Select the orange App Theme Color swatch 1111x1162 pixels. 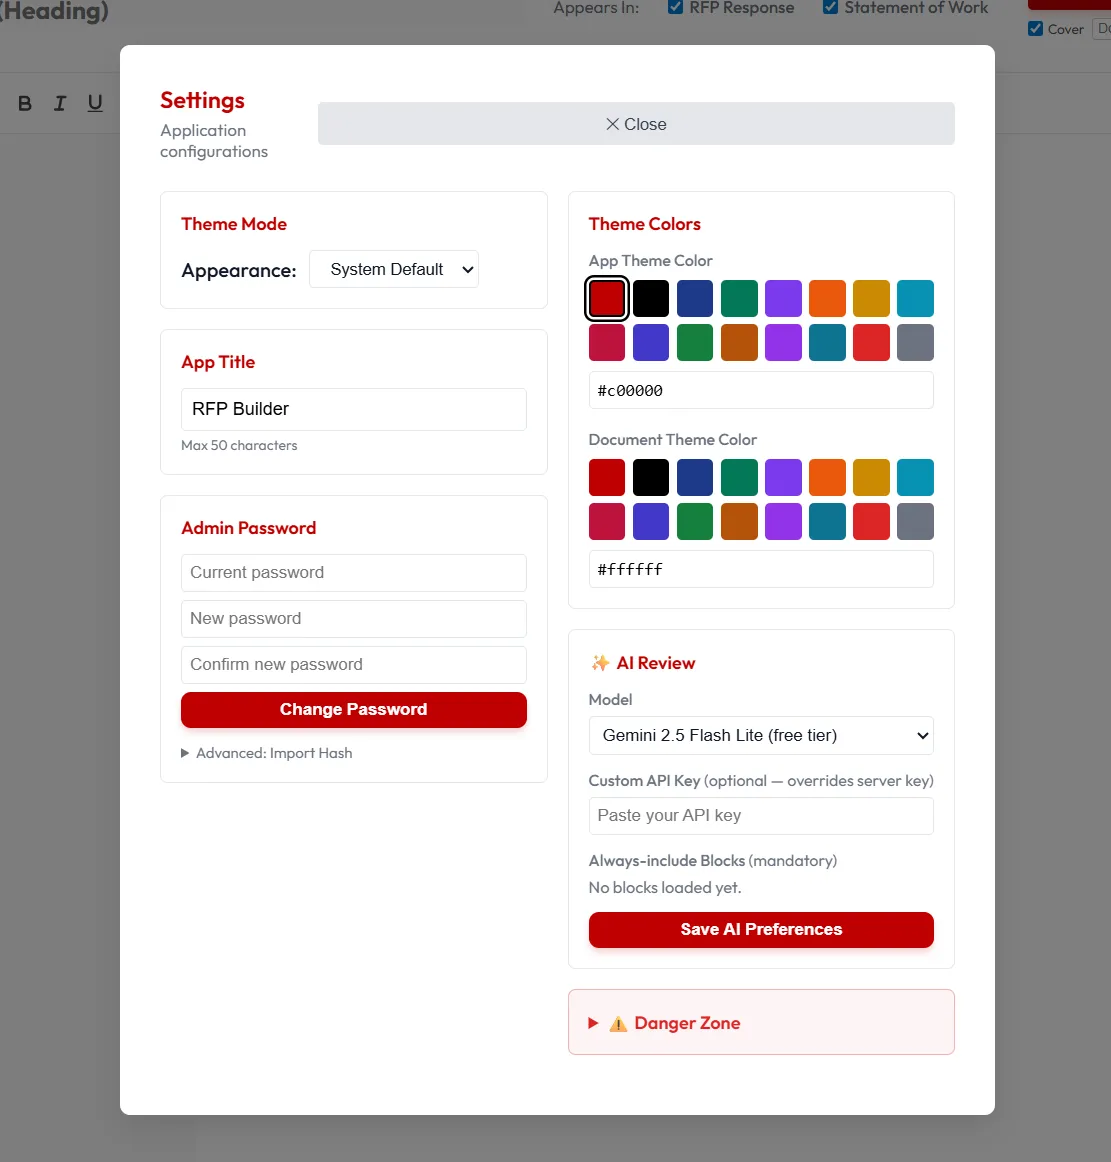[827, 298]
